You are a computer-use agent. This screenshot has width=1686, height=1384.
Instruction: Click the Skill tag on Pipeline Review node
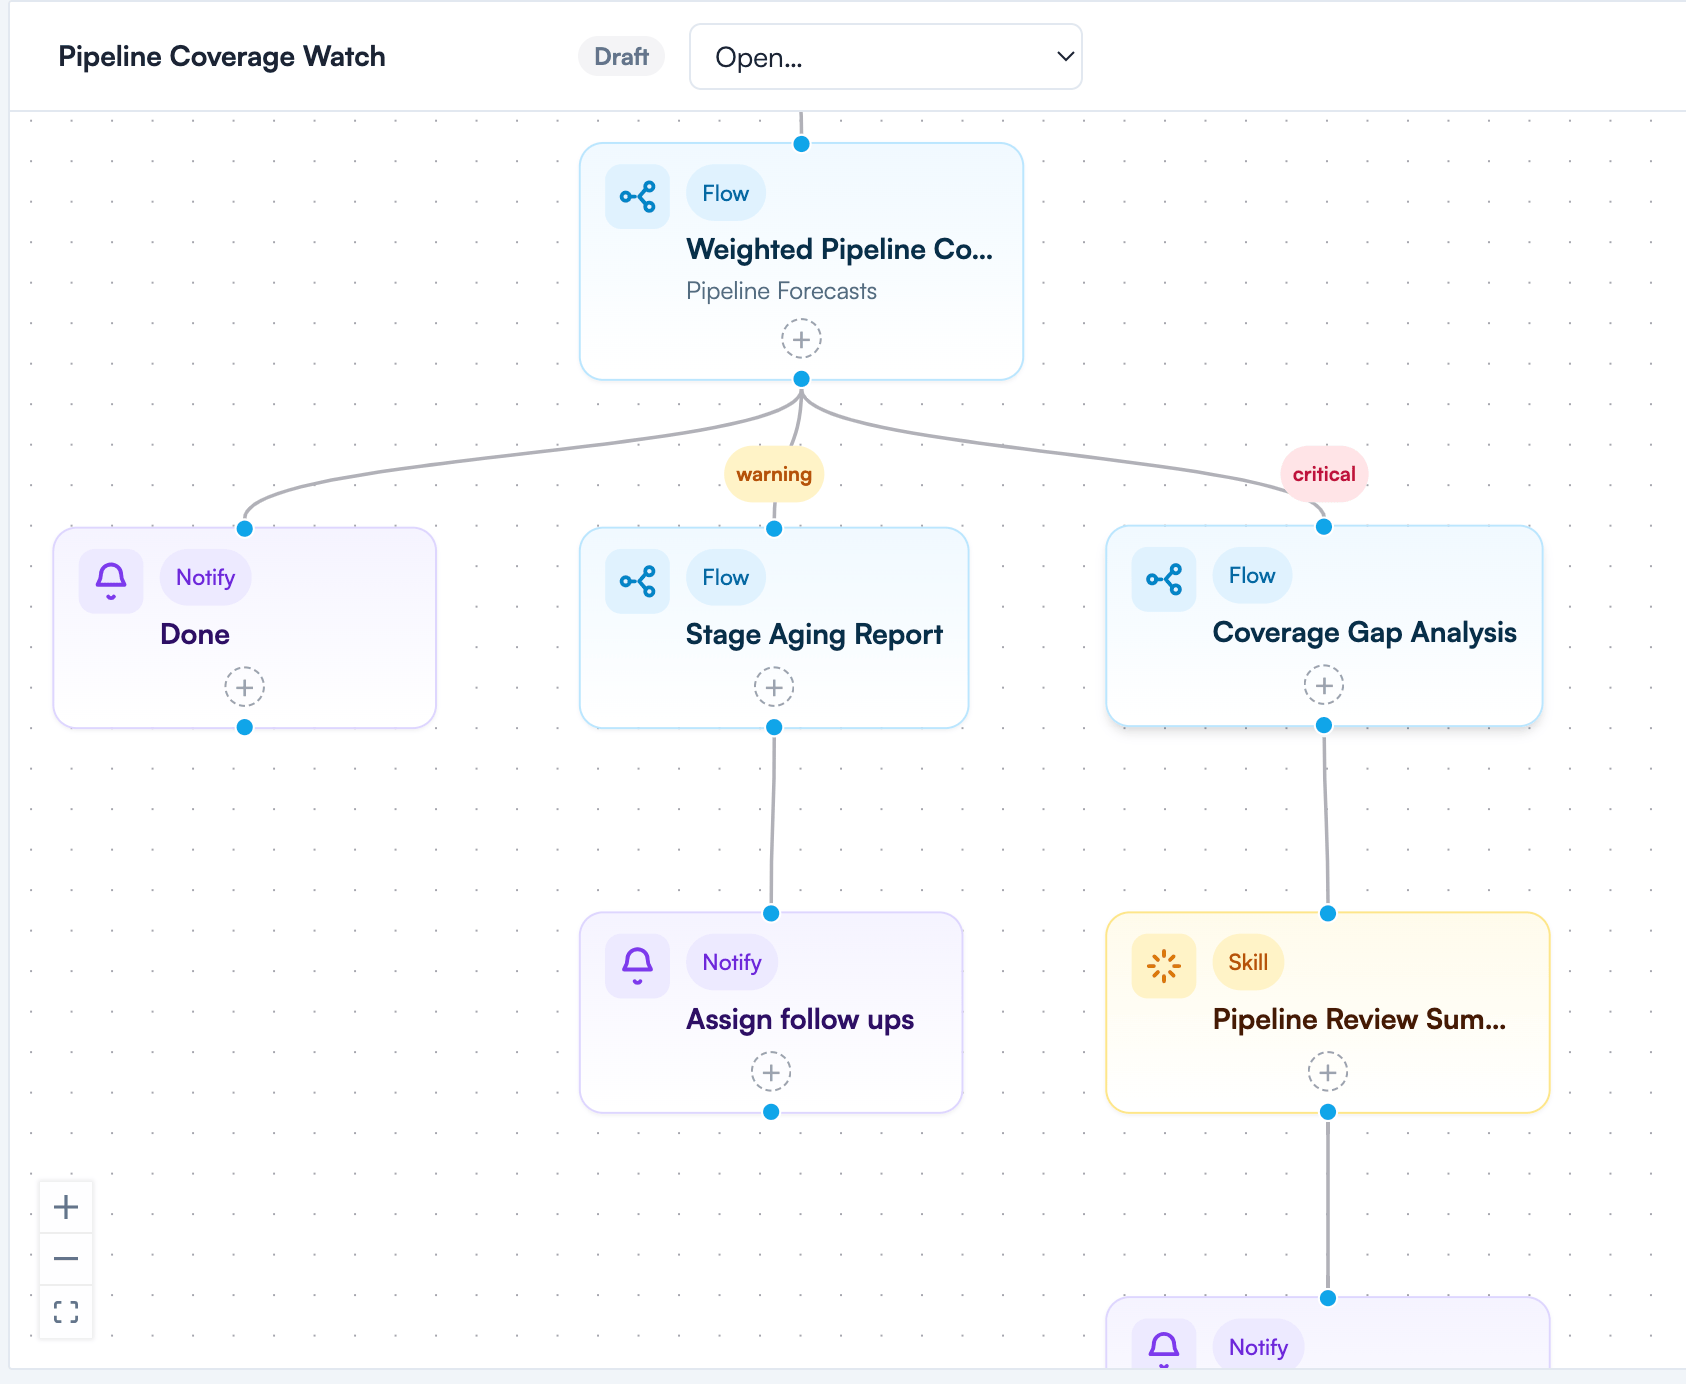pyautogui.click(x=1248, y=962)
